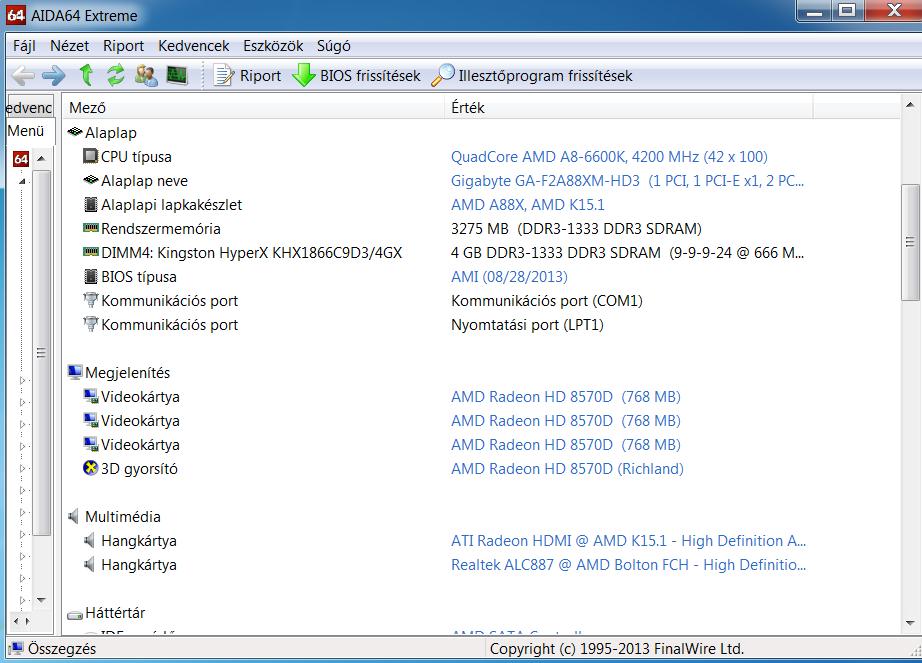Click the green BIOS update arrow icon
Screen dimensions: 922x663
(304, 75)
